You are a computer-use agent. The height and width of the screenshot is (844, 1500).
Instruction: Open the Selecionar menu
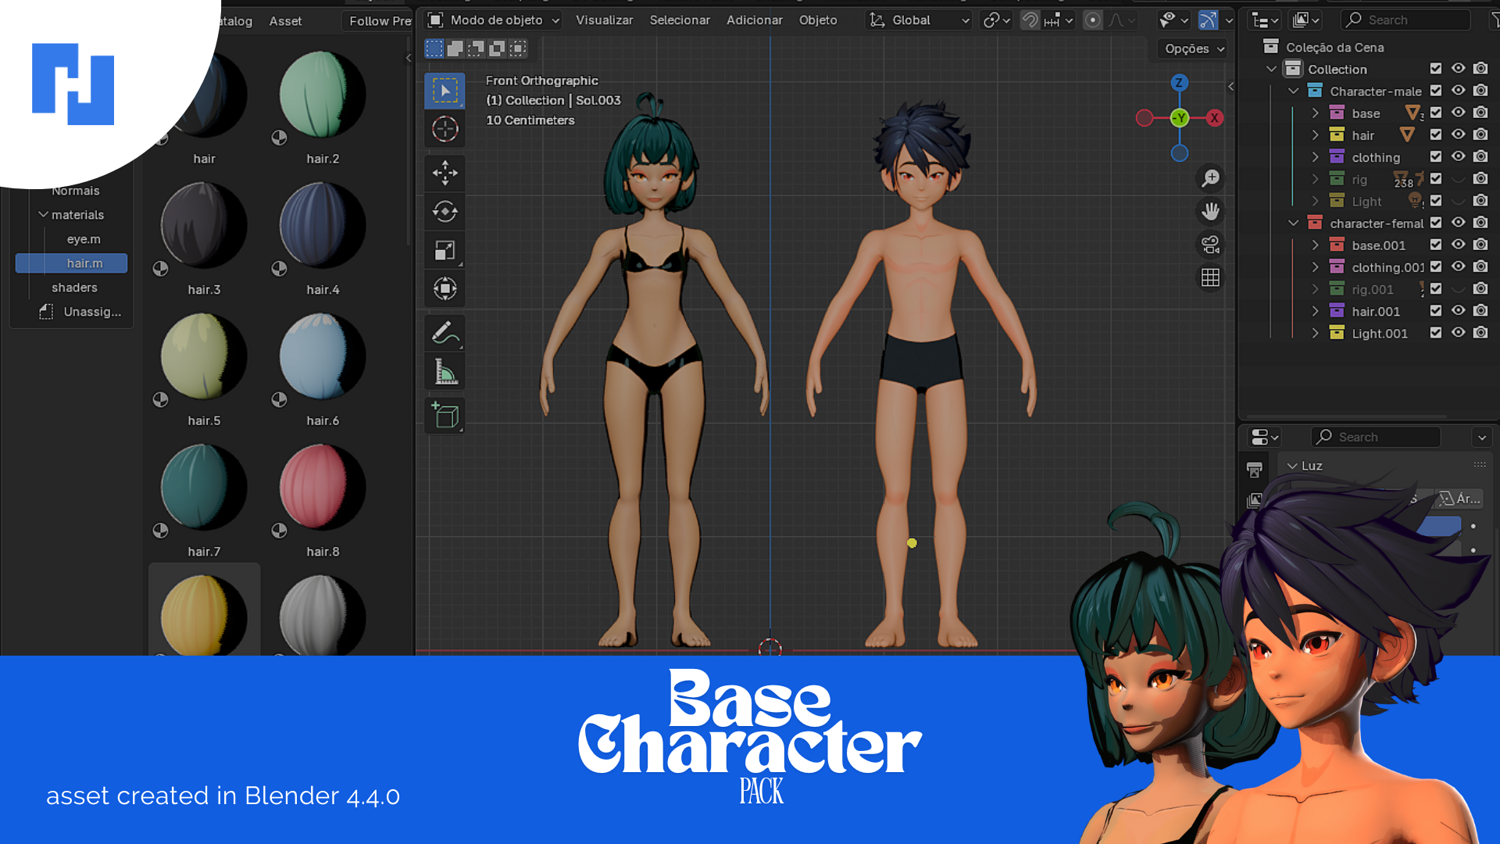680,20
